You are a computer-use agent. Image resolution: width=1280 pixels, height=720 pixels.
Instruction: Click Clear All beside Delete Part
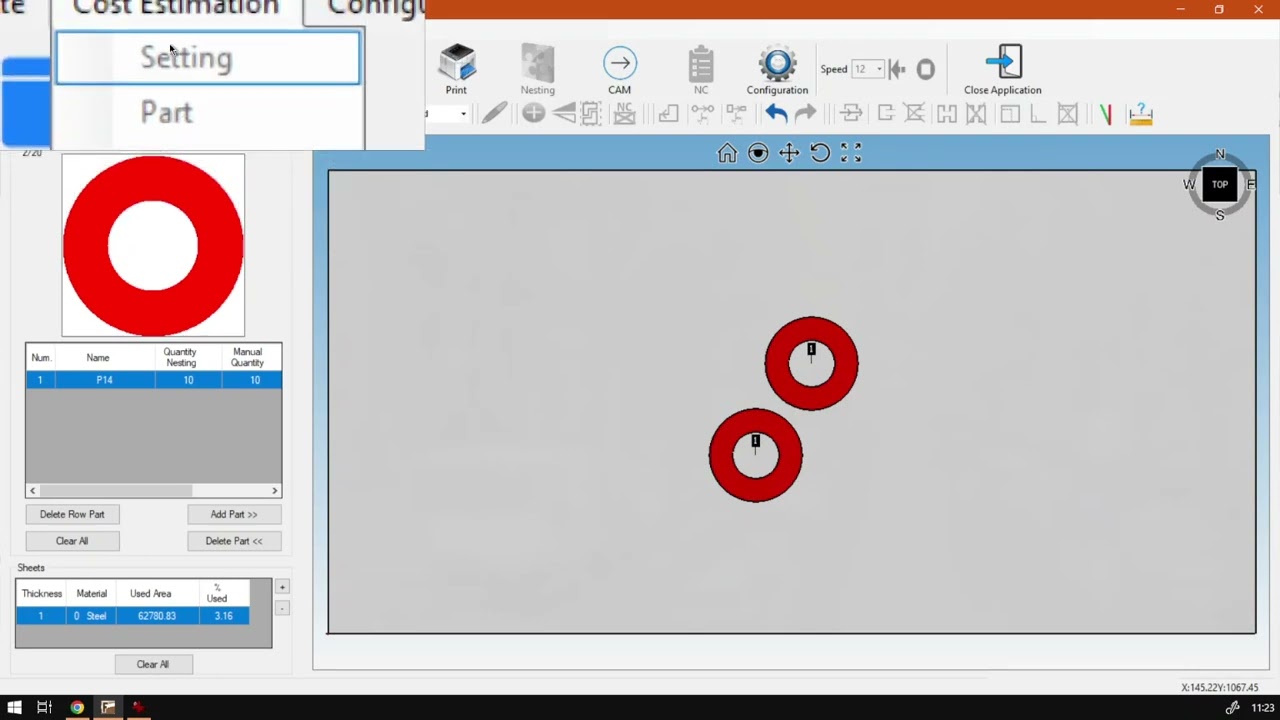(x=72, y=541)
